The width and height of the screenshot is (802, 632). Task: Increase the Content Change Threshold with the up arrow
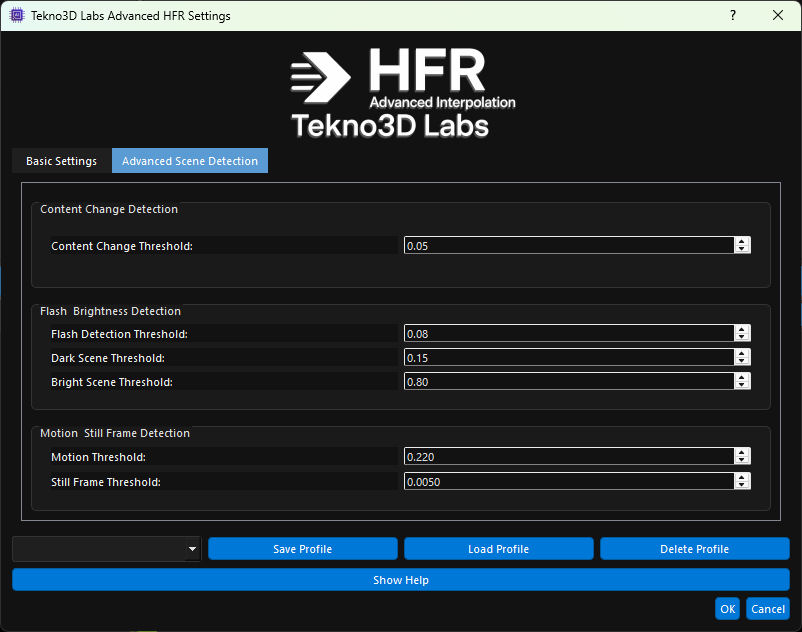click(742, 241)
